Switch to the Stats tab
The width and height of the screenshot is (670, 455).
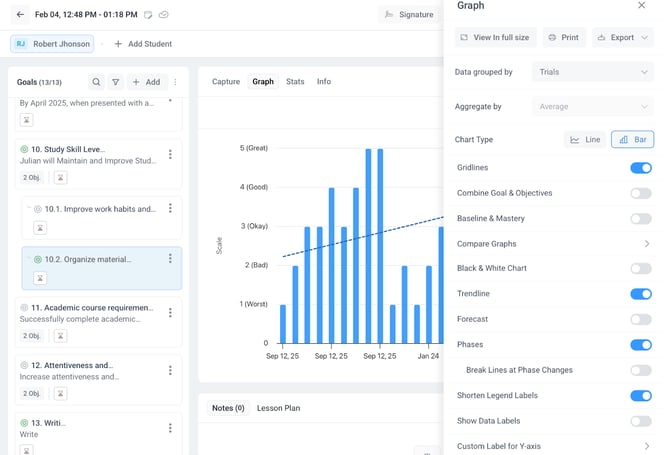coord(295,82)
